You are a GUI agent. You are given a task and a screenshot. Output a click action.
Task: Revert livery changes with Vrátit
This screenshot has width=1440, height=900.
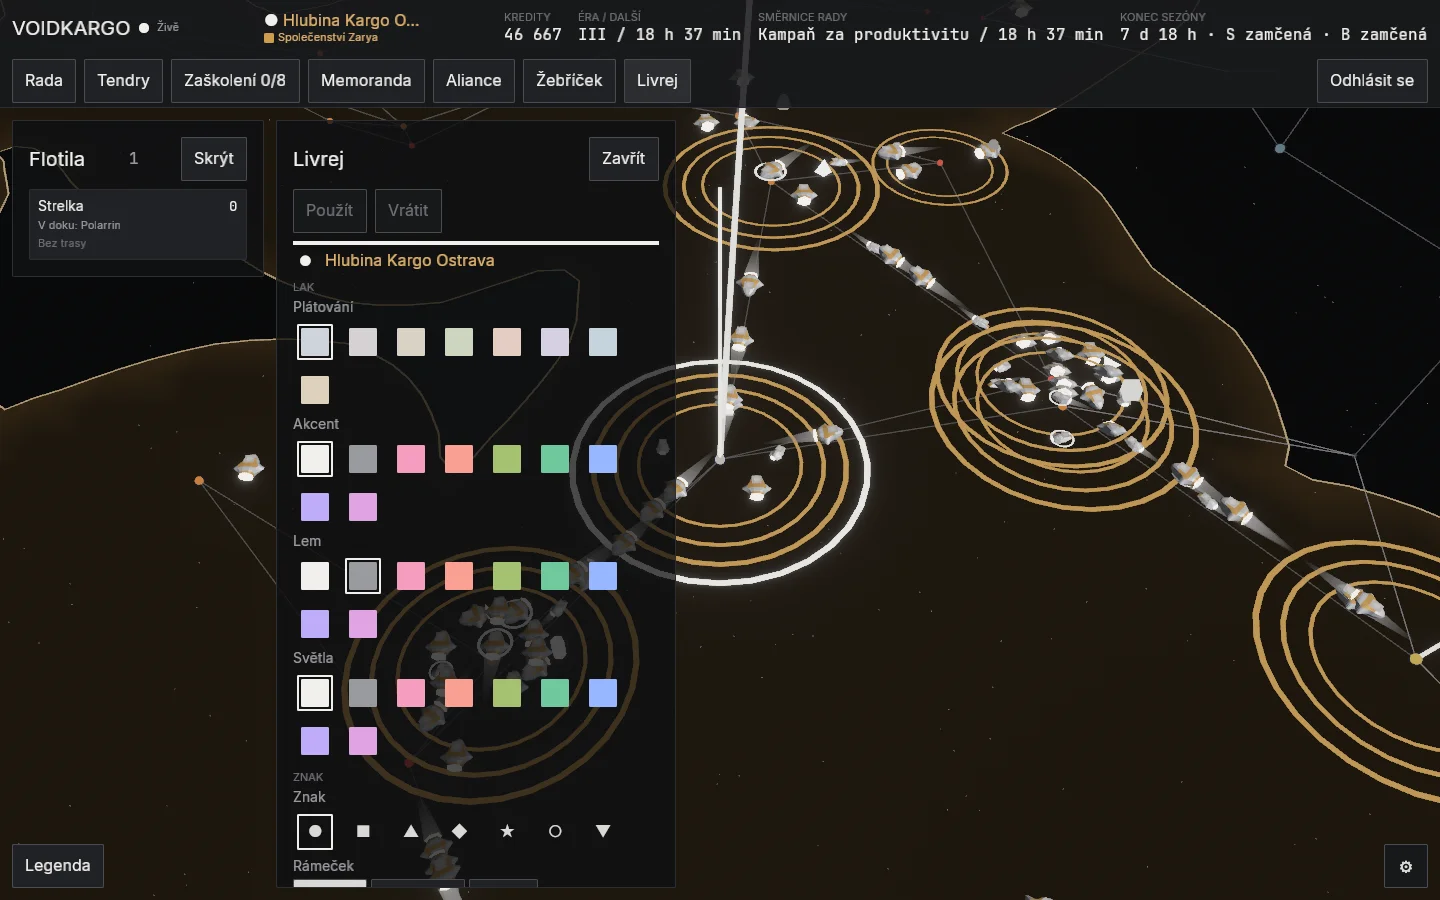click(408, 211)
